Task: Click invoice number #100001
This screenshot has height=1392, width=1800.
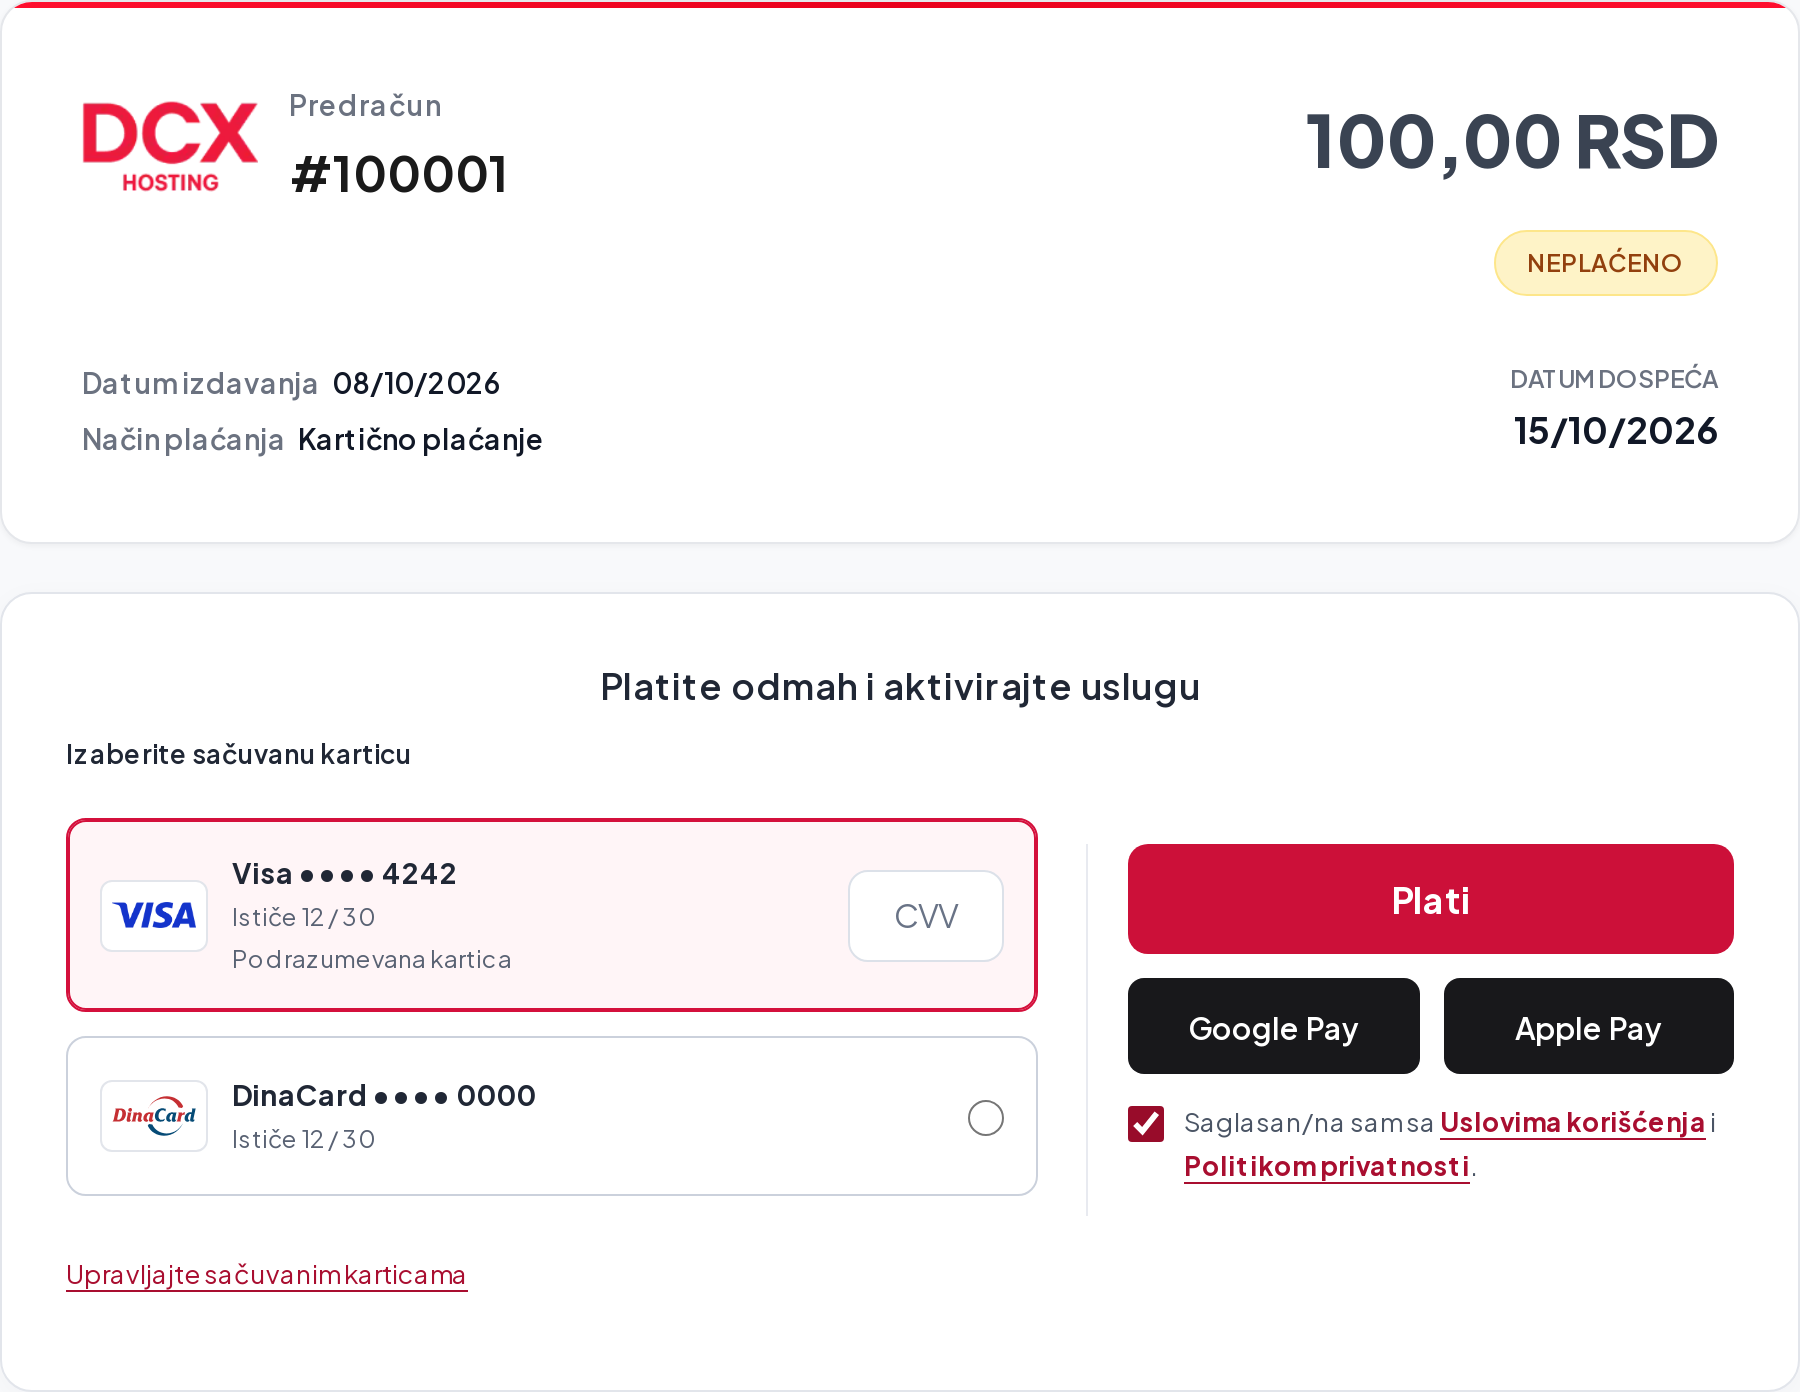Action: point(399,174)
